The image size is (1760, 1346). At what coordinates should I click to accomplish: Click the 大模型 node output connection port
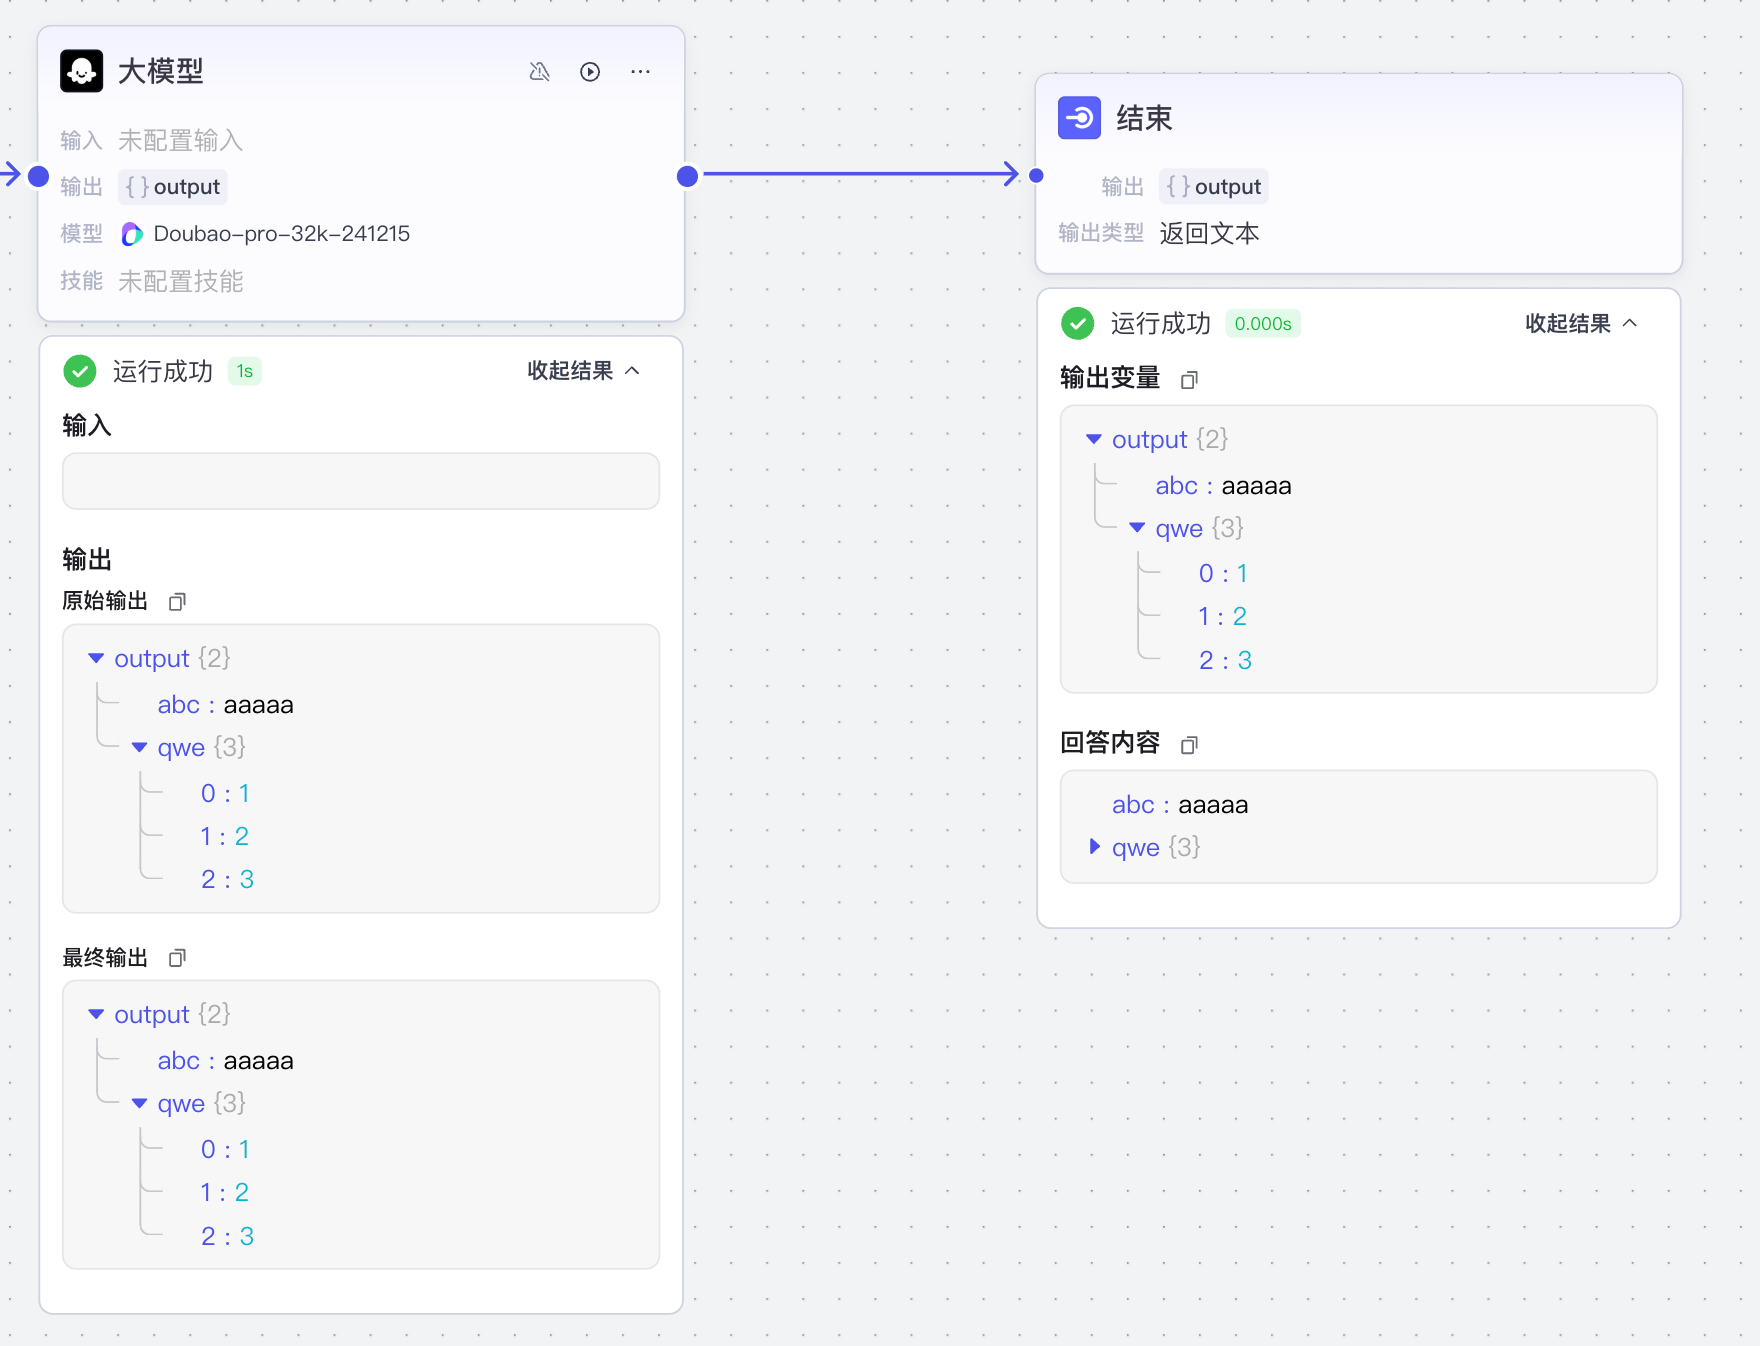click(687, 176)
